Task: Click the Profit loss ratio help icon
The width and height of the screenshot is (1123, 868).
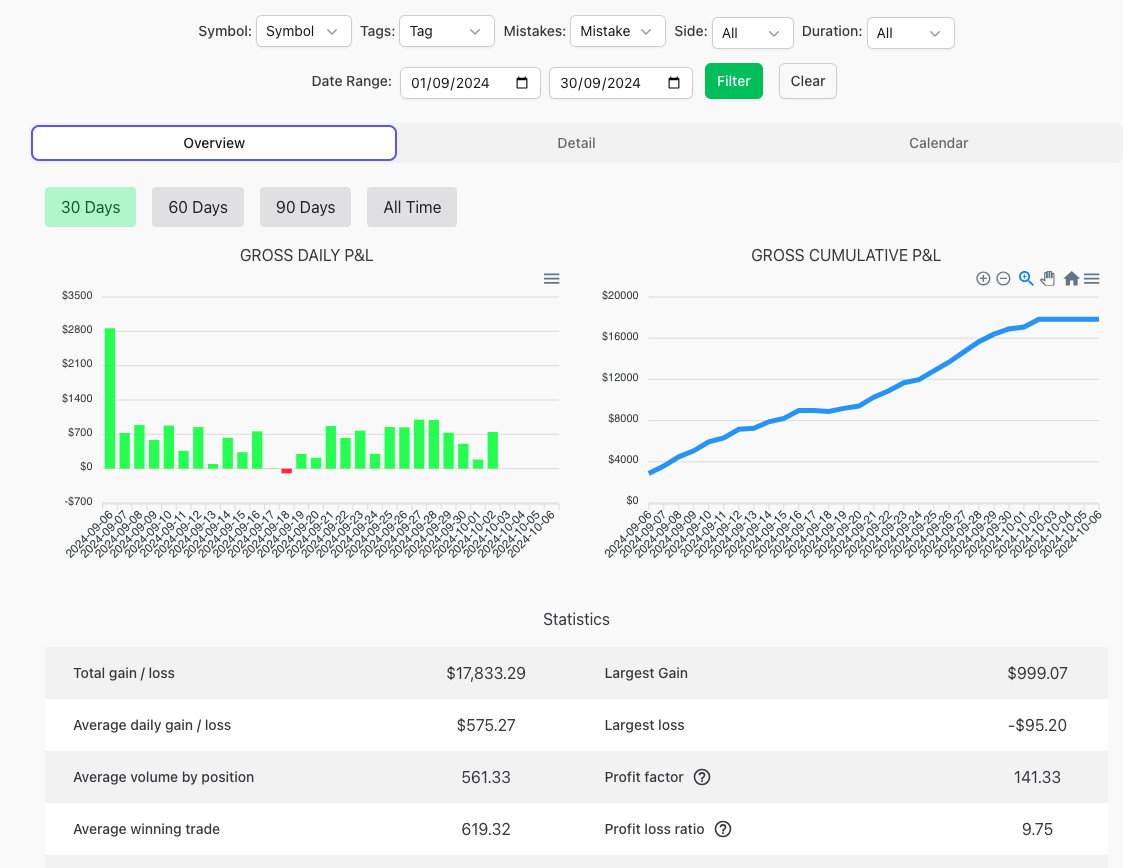Action: [x=723, y=829]
